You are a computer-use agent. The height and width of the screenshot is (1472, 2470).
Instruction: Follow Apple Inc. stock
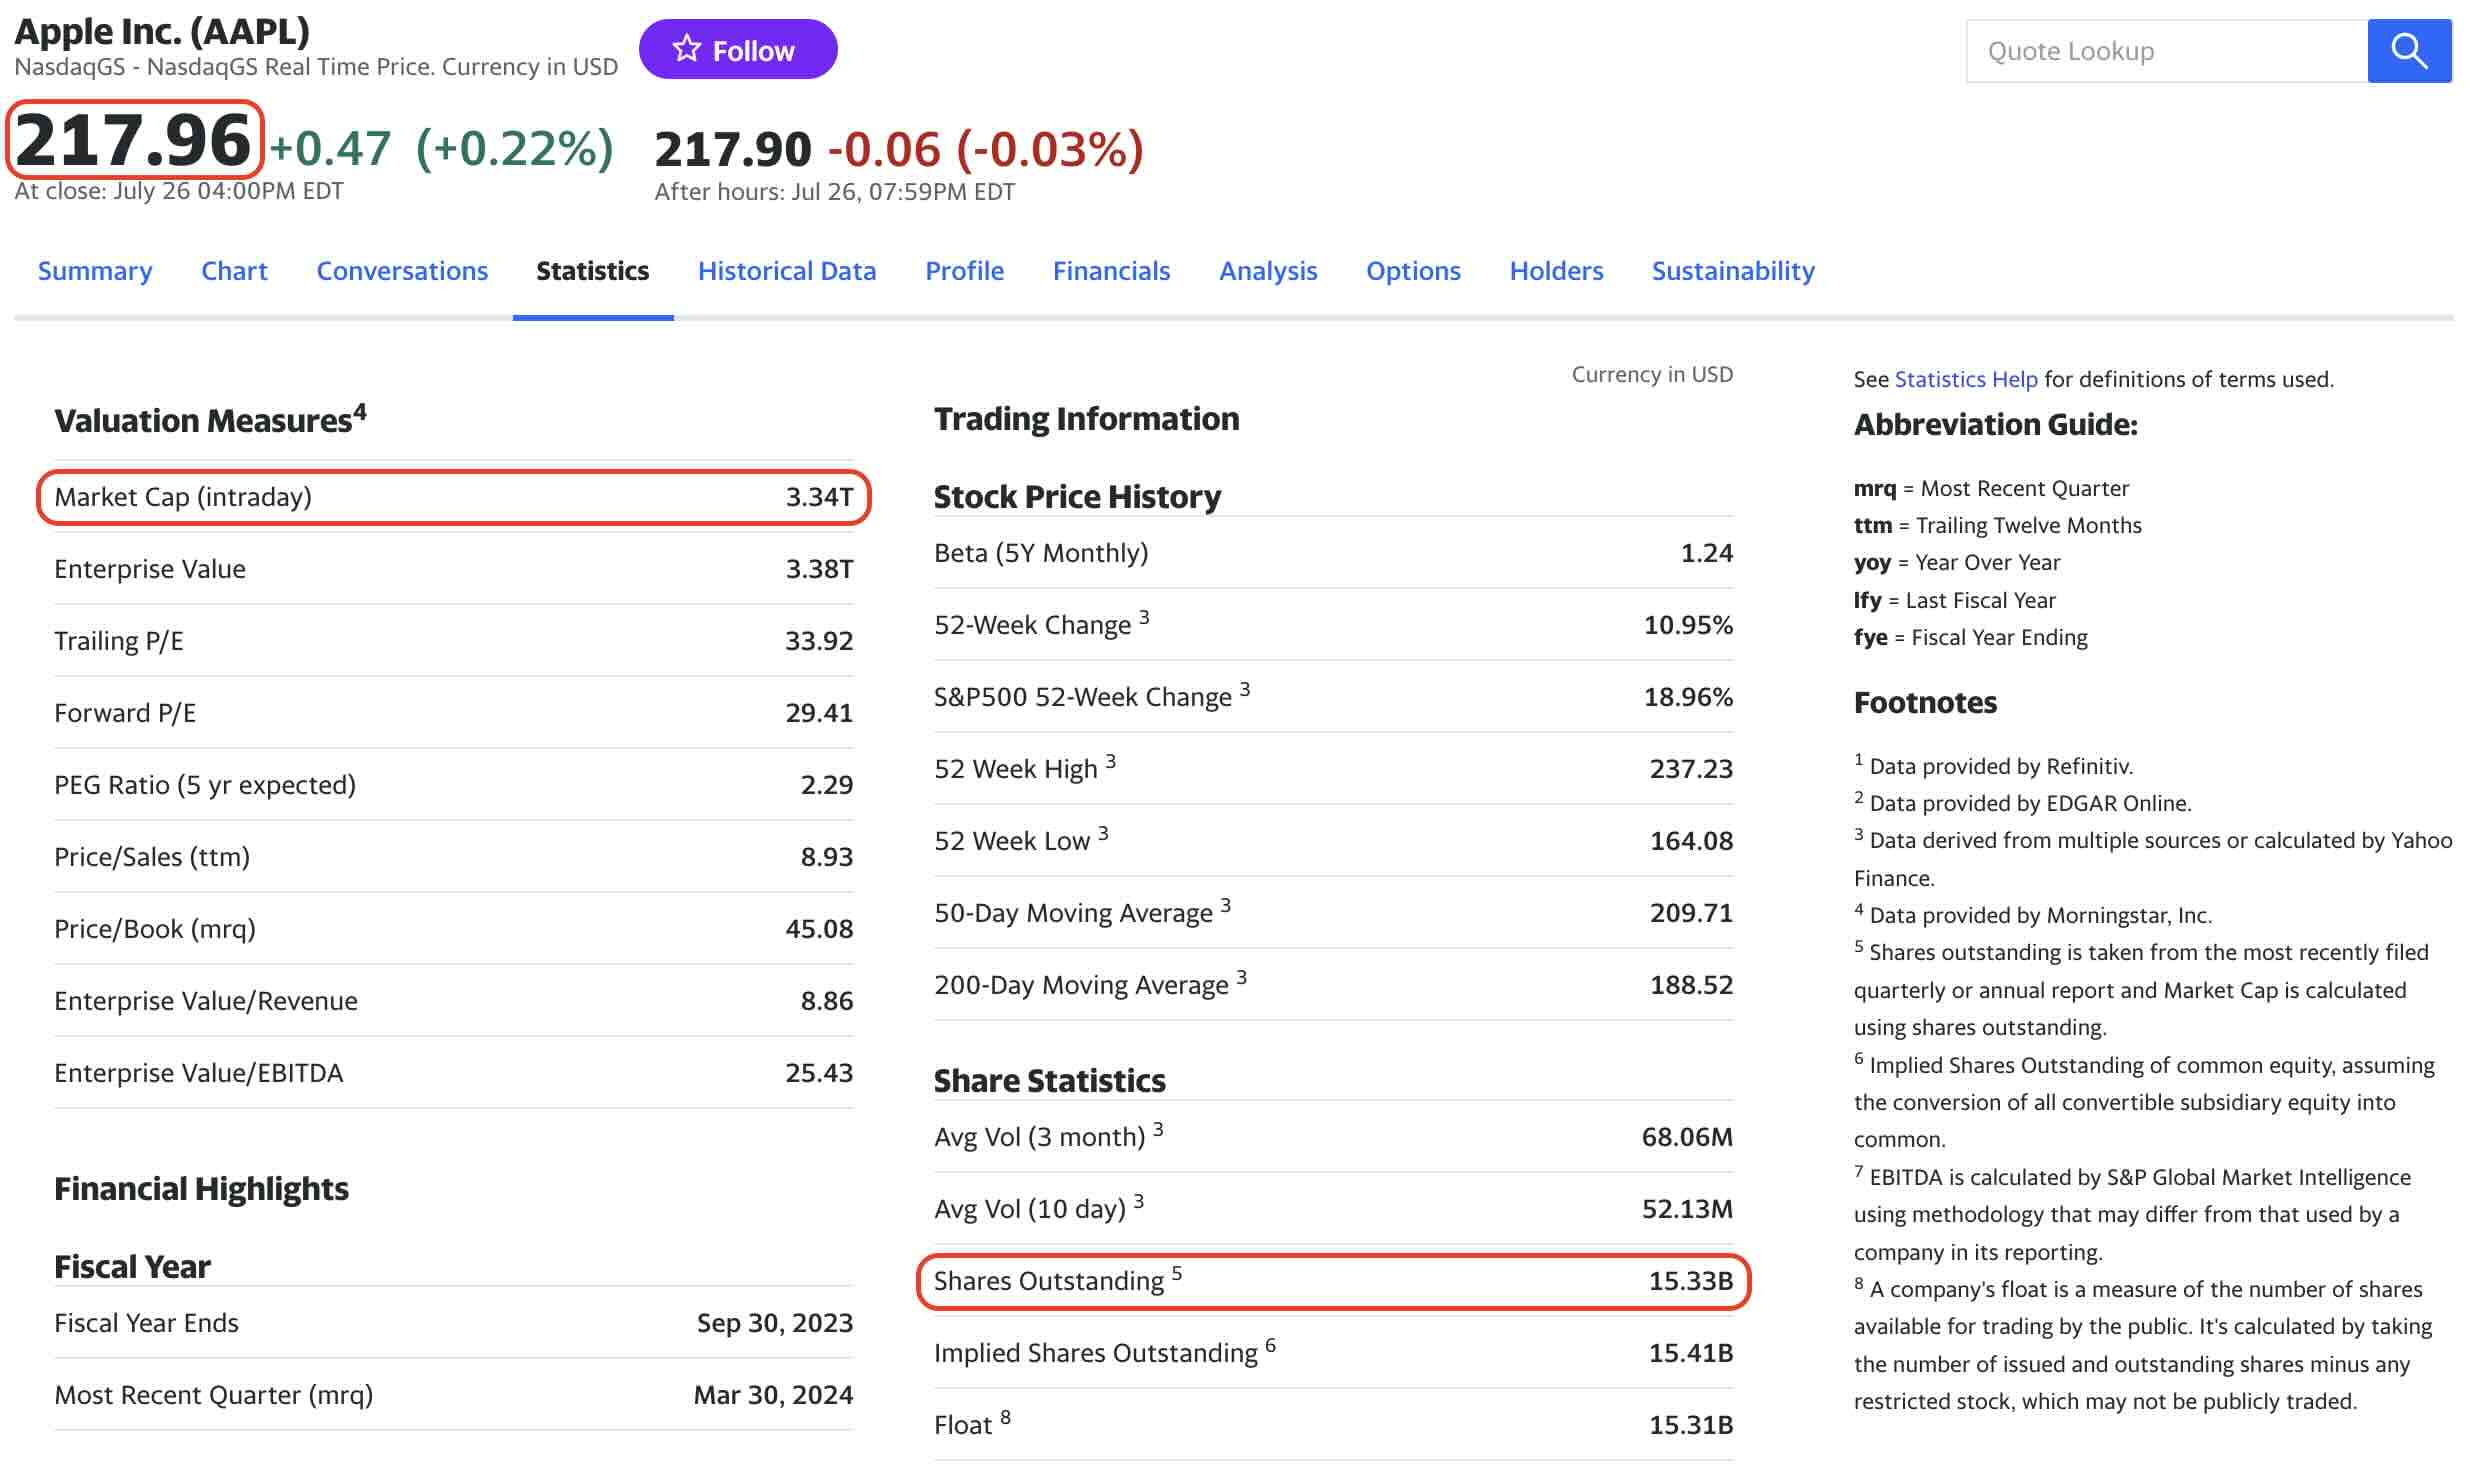click(738, 49)
